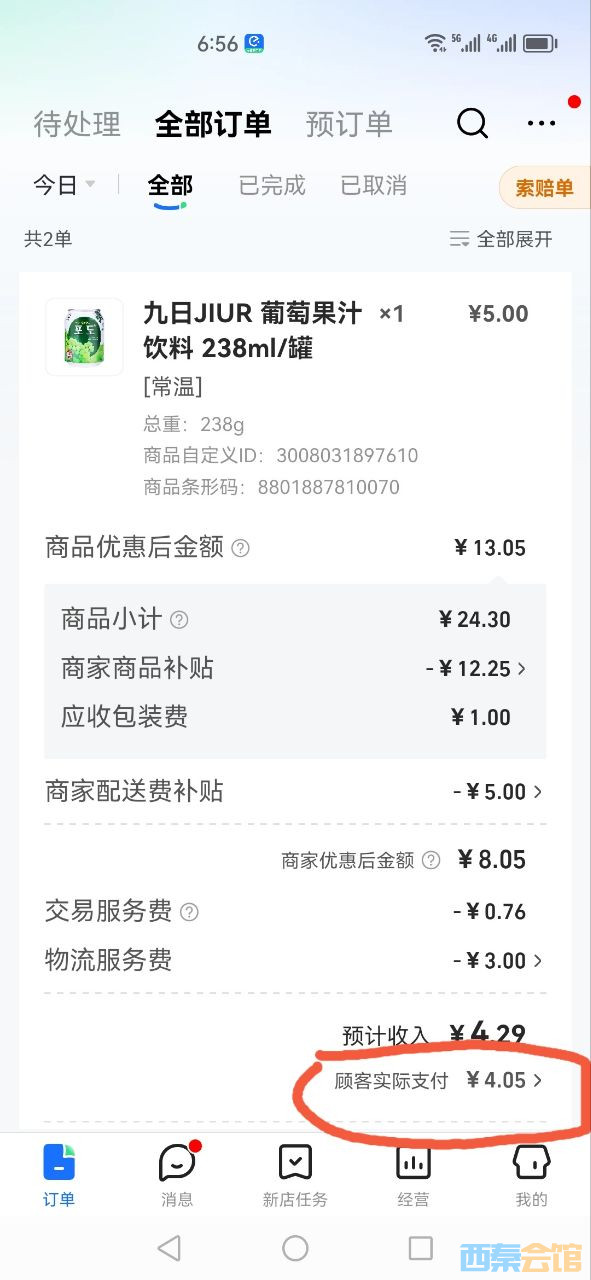Go to 我的 profile icon
This screenshot has width=591, height=1280.
(x=531, y=1175)
